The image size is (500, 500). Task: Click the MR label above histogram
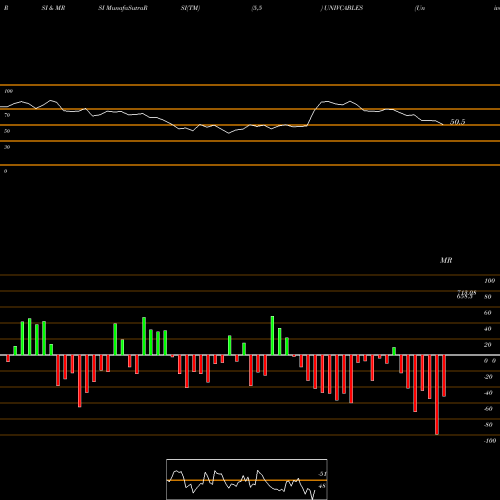446,260
